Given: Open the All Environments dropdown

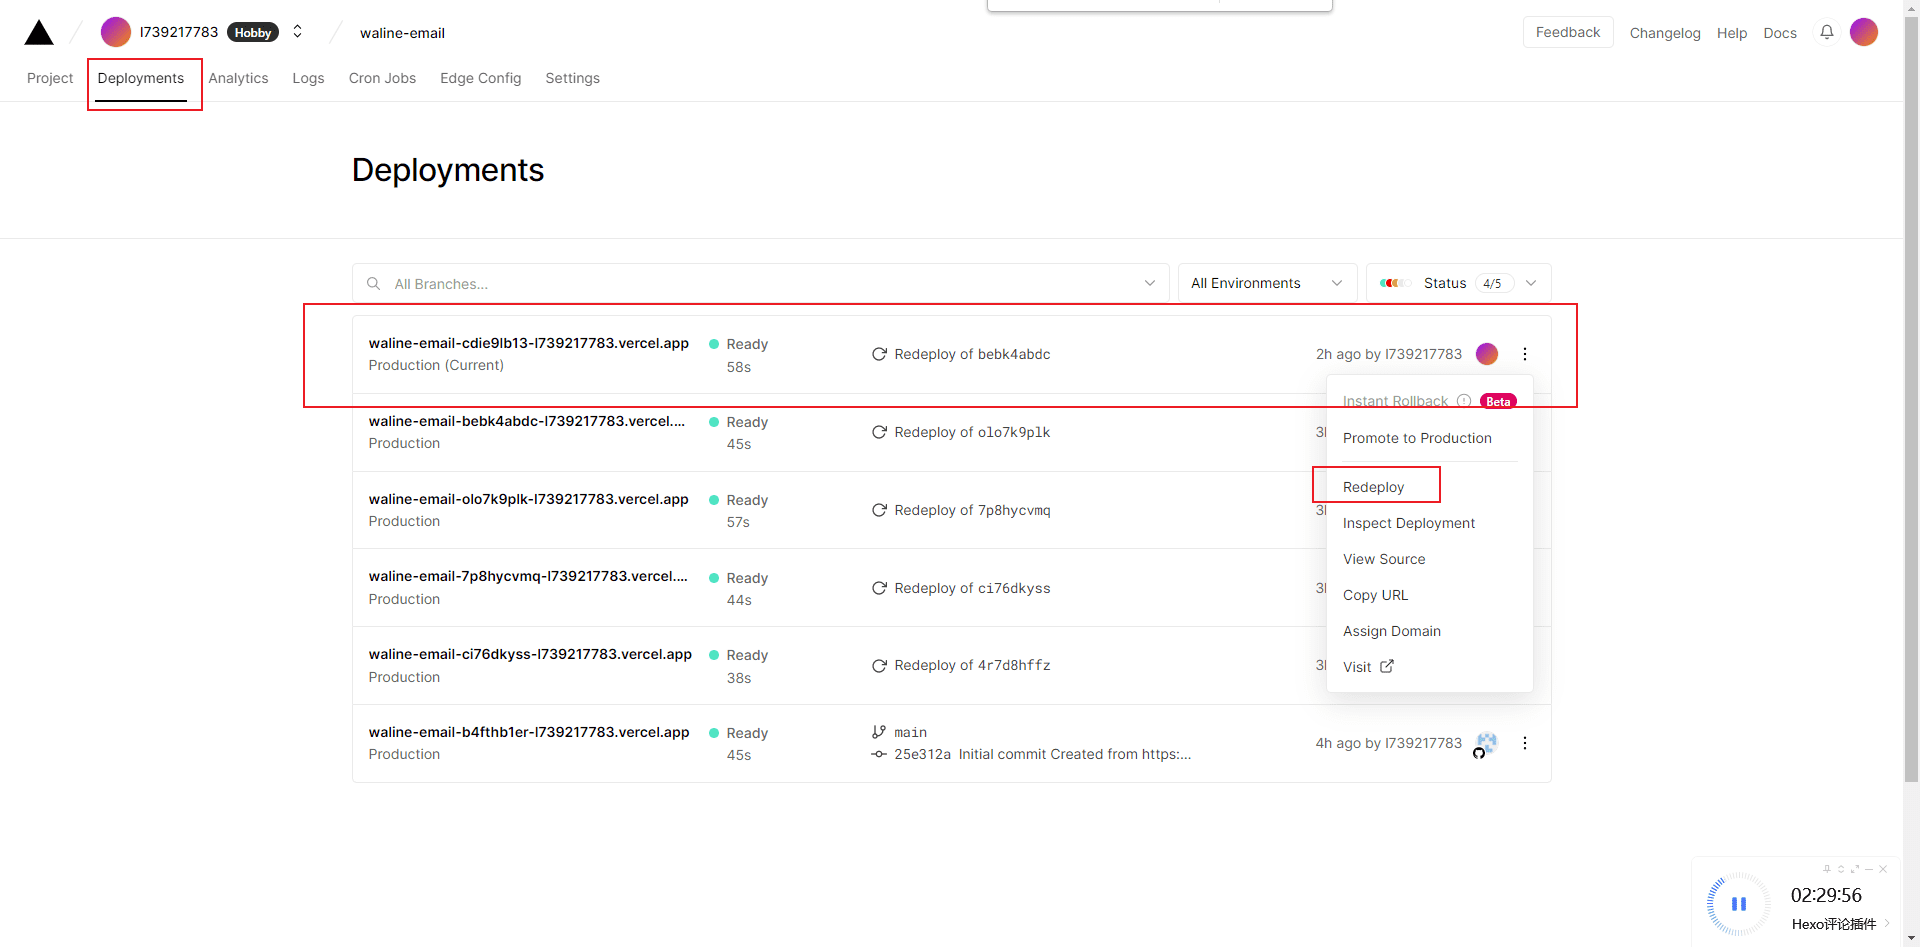Looking at the screenshot, I should click(1267, 283).
